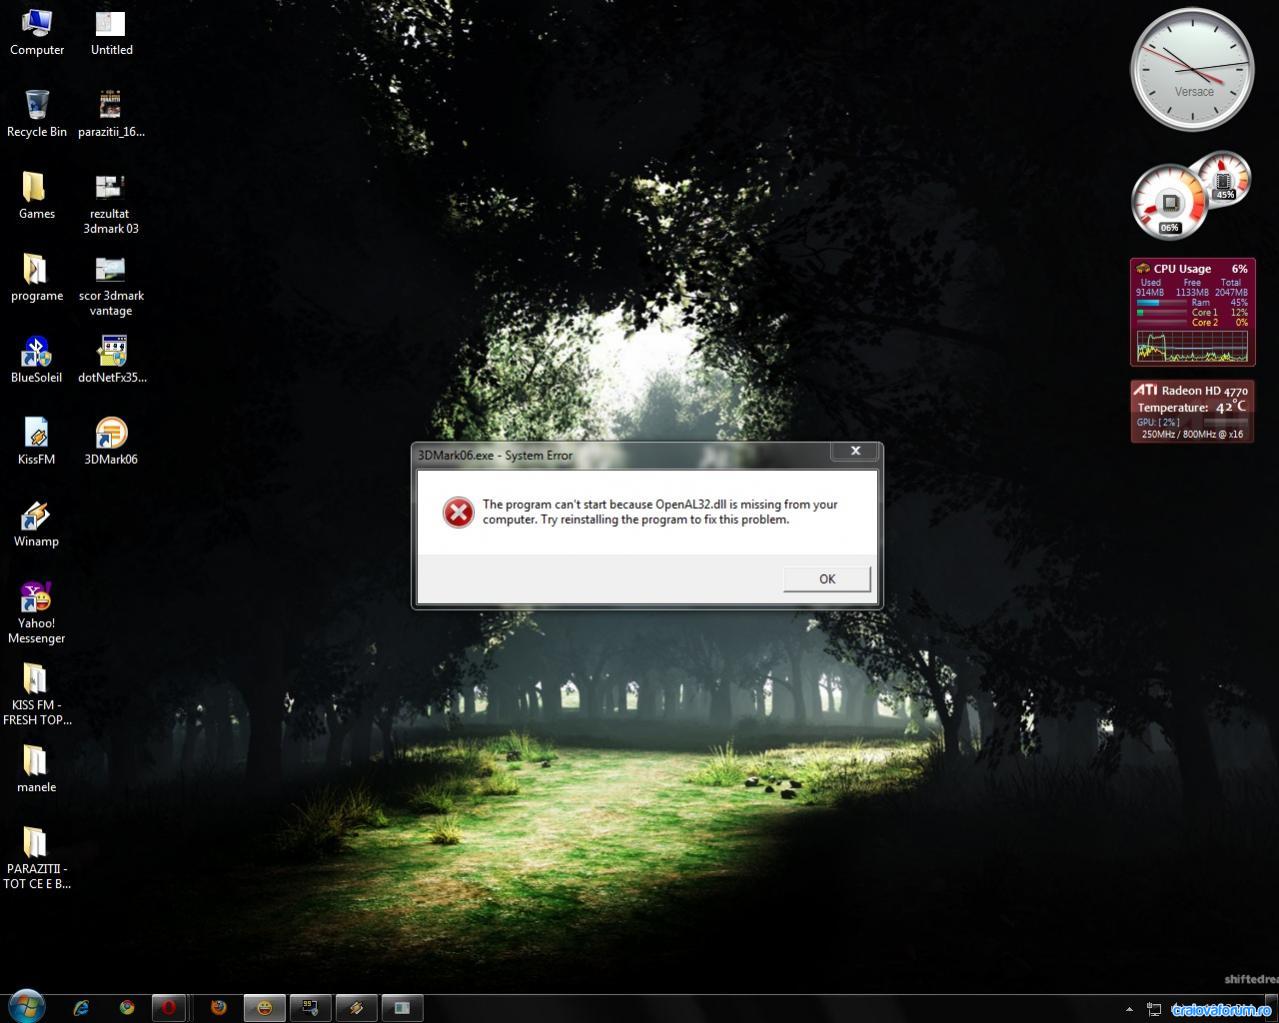The height and width of the screenshot is (1023, 1279).
Task: Switch to Winamp taskbar button
Action: [356, 1008]
